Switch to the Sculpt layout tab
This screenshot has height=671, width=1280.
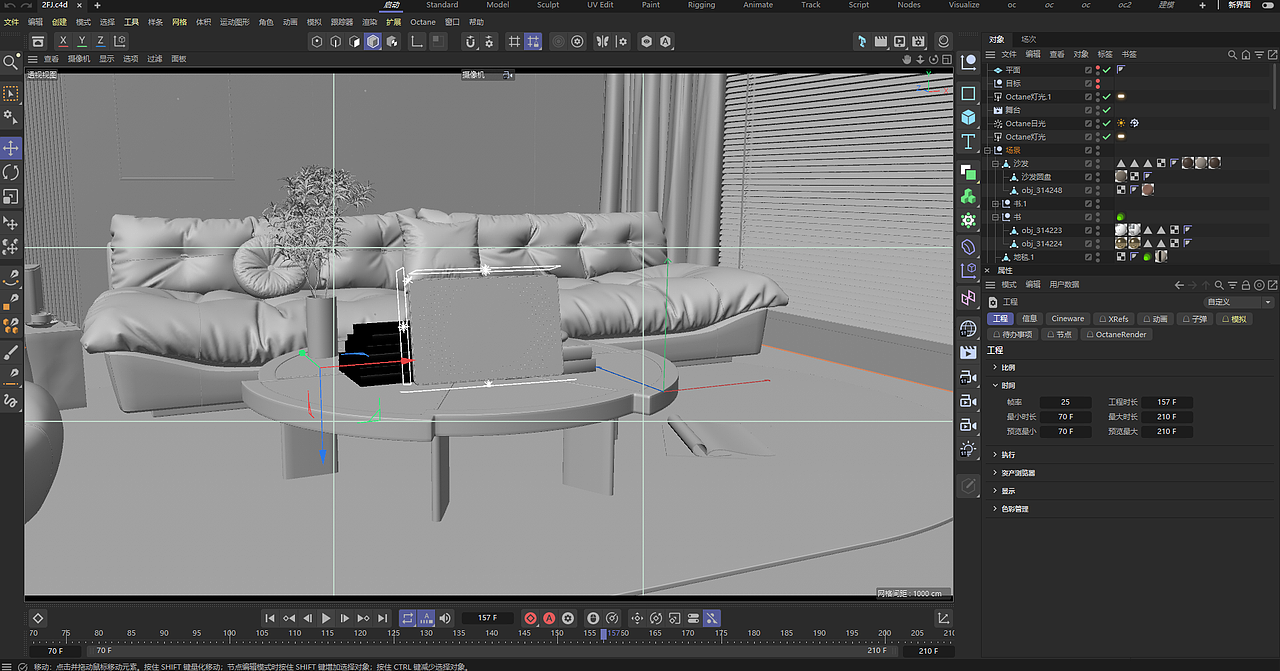coord(548,5)
